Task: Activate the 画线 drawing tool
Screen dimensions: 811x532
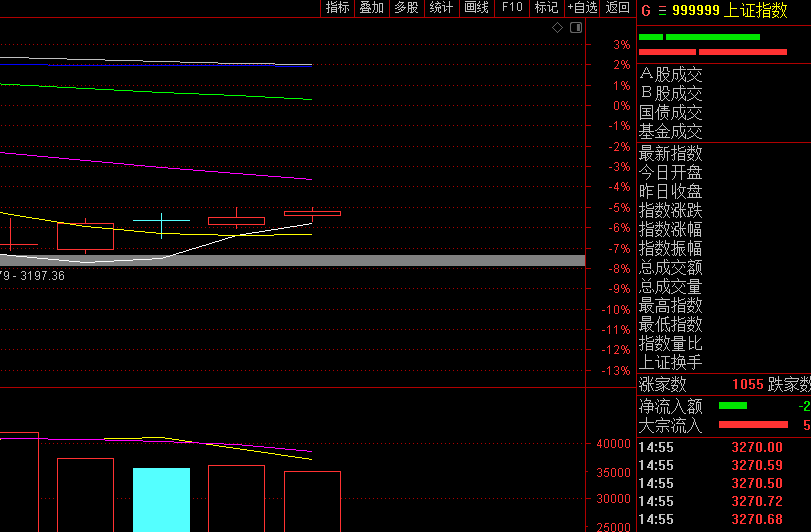Action: [476, 8]
